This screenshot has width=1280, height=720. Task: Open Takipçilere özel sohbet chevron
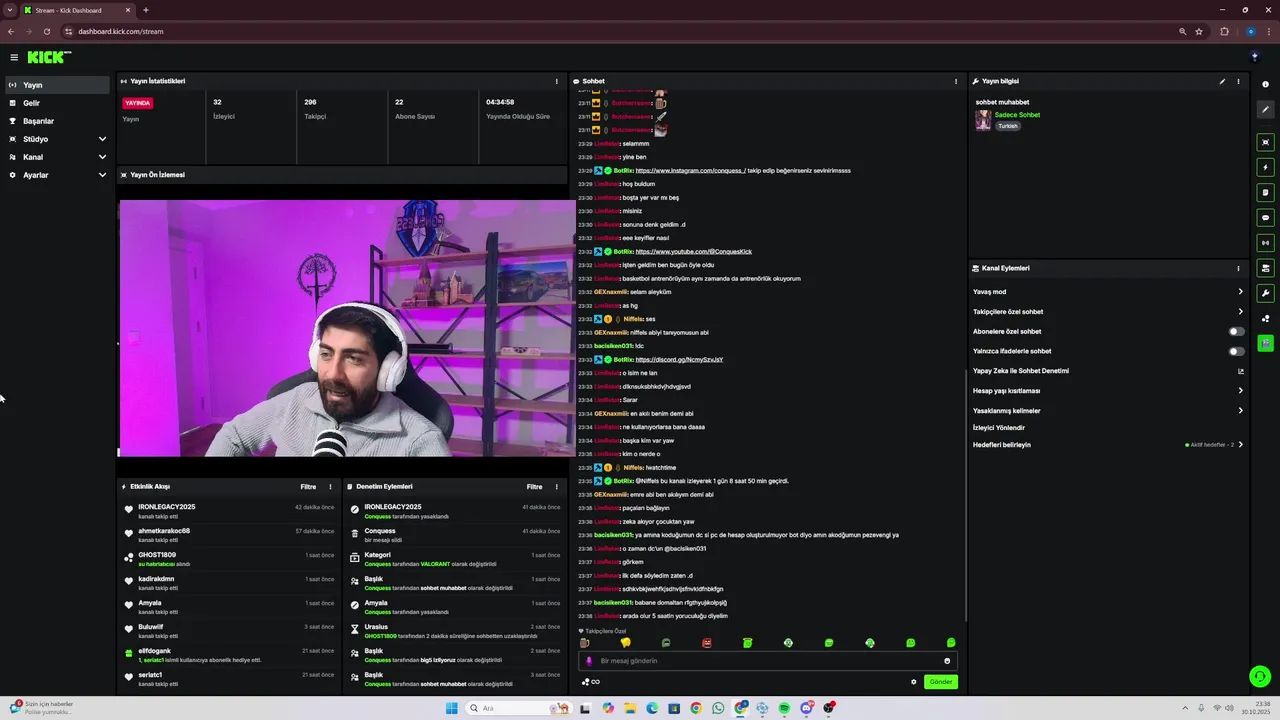click(1240, 312)
